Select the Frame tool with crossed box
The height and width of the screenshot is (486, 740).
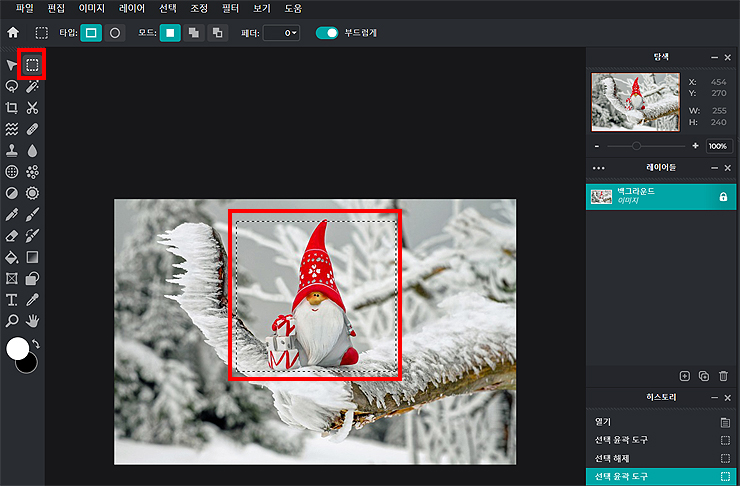[11, 278]
